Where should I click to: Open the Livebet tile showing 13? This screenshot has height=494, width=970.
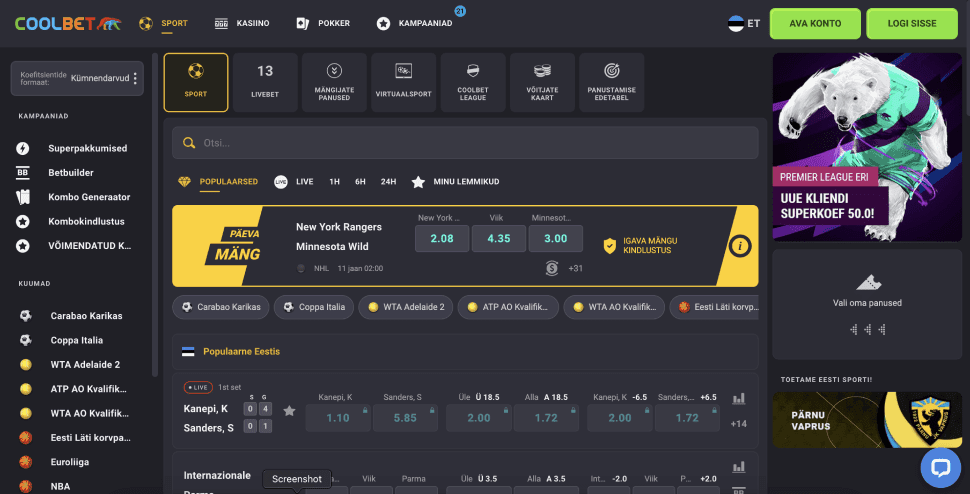pyautogui.click(x=265, y=82)
